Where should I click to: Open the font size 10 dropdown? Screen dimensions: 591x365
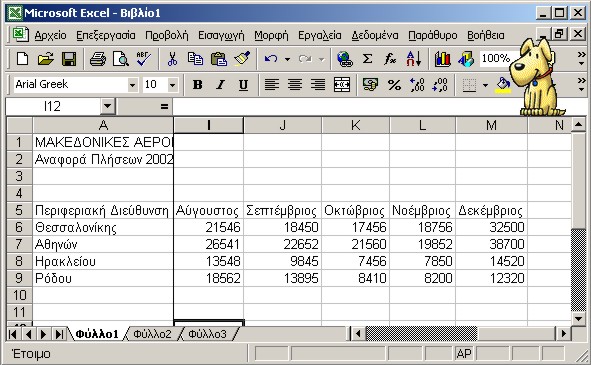173,85
